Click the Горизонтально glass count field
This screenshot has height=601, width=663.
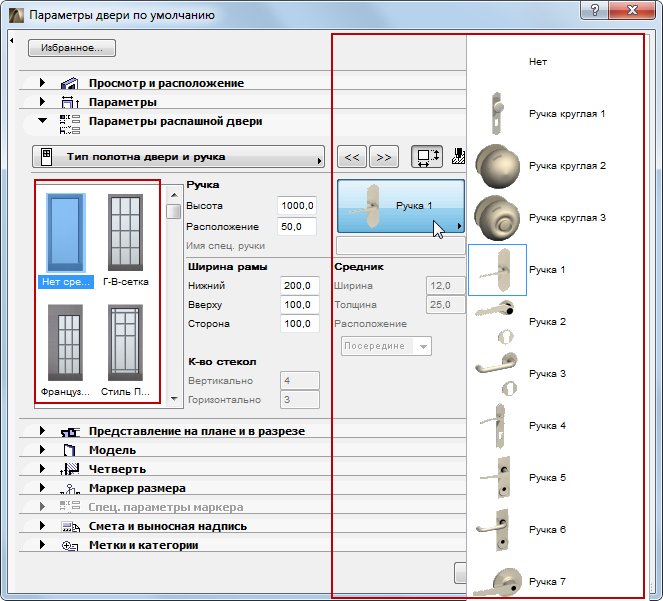(x=299, y=400)
